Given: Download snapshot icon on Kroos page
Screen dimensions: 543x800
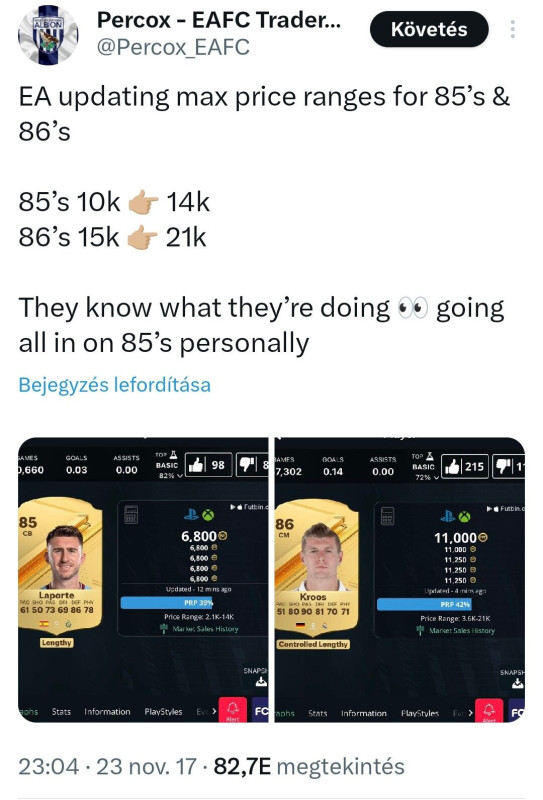Looking at the screenshot, I should point(517,683).
